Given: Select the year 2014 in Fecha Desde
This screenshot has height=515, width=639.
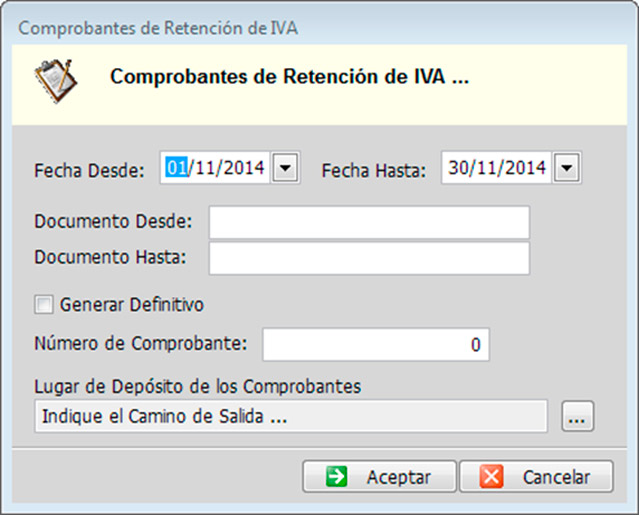Looking at the screenshot, I should coord(239,168).
